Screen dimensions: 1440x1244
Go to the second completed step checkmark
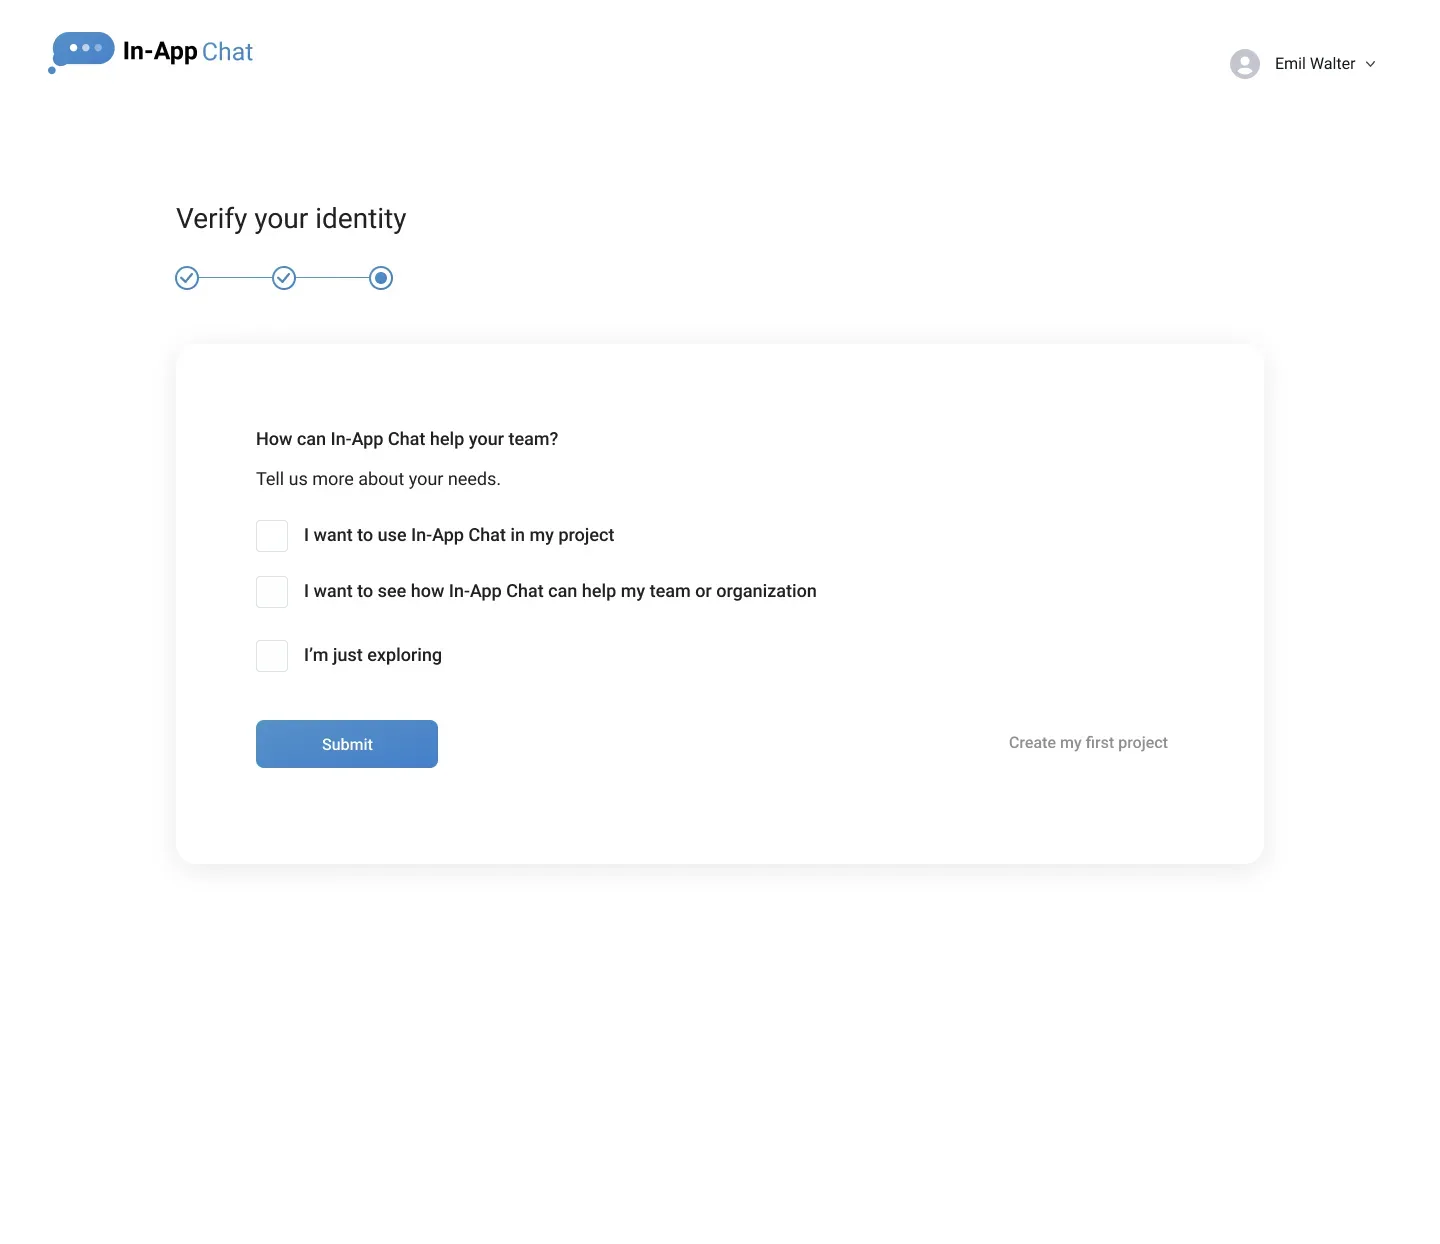point(284,278)
